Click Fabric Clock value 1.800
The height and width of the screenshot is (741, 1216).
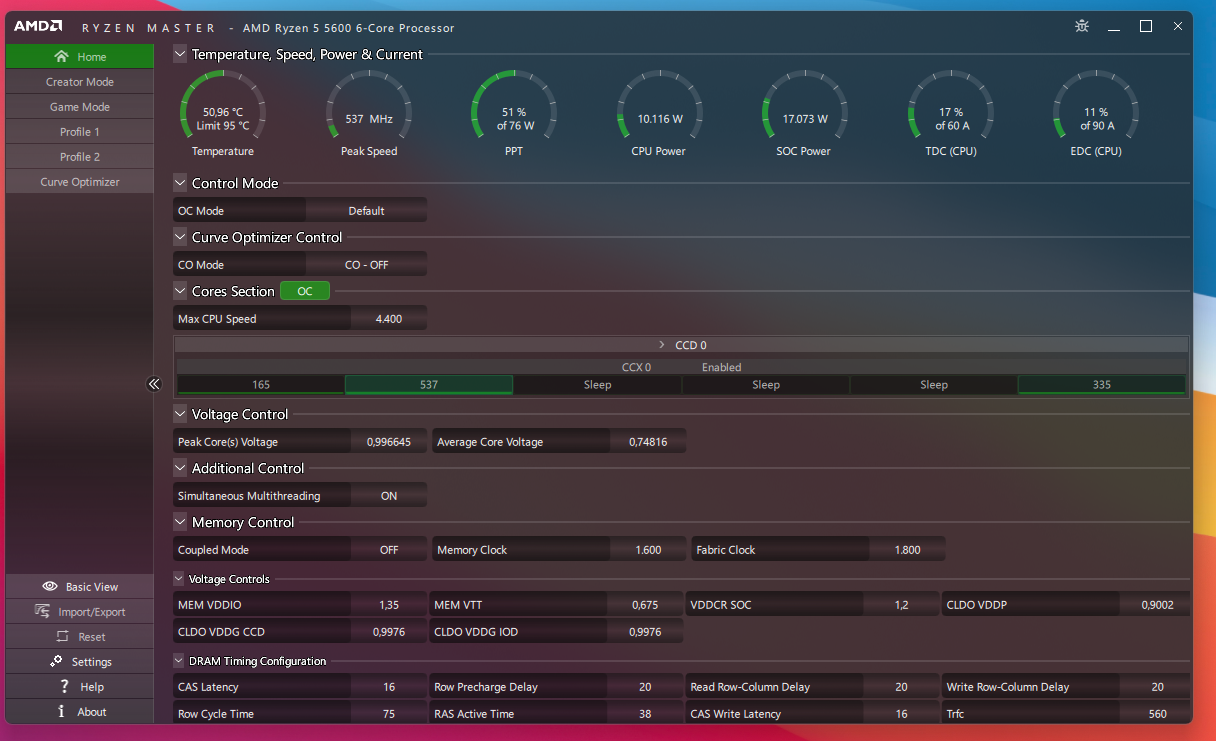(907, 550)
